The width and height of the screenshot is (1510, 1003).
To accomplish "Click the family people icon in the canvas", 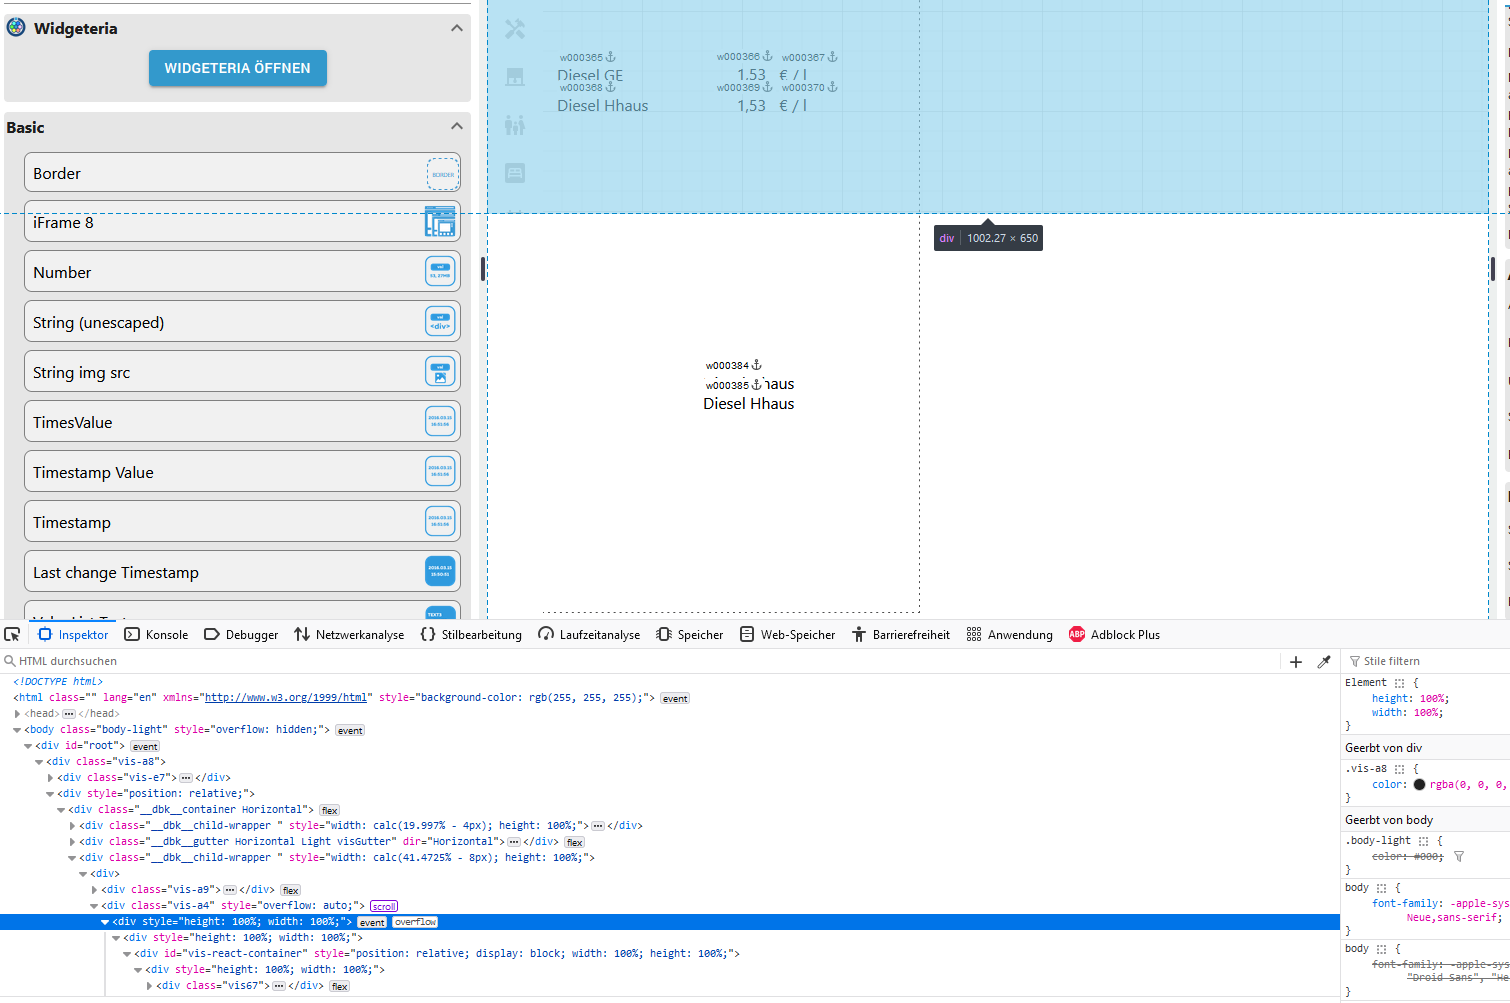I will pos(515,125).
